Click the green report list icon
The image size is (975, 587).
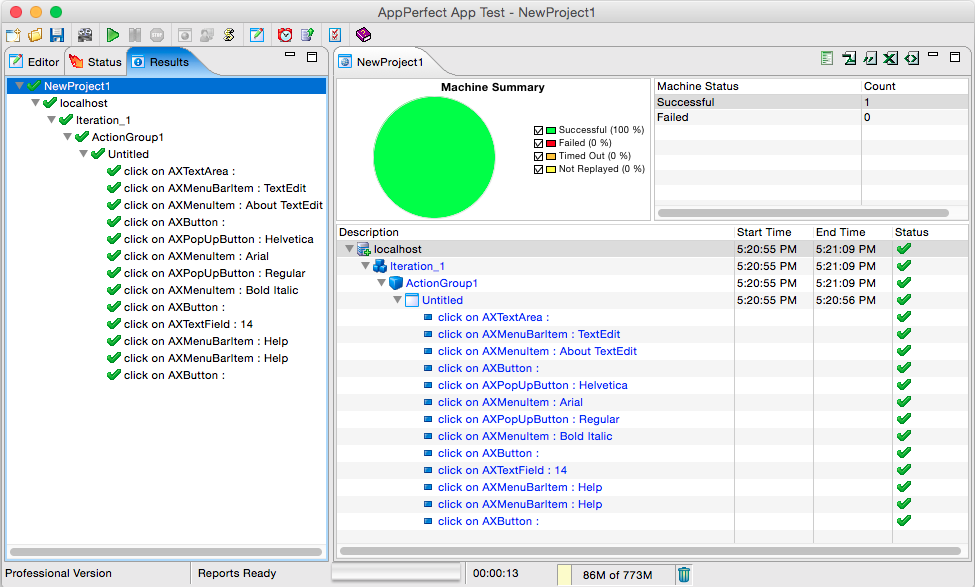pyautogui.click(x=827, y=58)
